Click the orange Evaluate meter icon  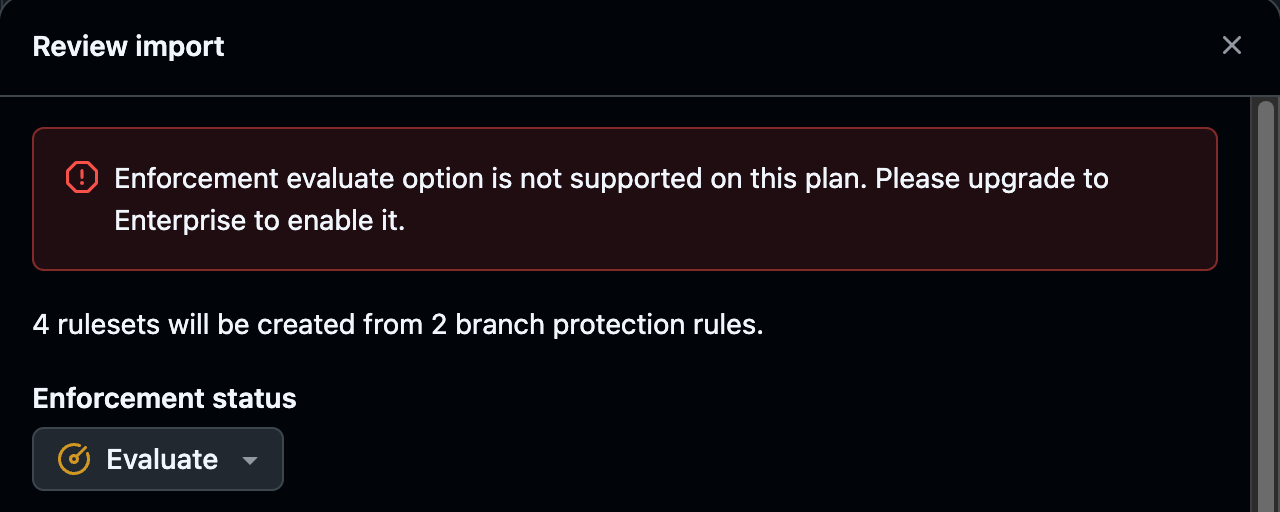click(x=74, y=459)
